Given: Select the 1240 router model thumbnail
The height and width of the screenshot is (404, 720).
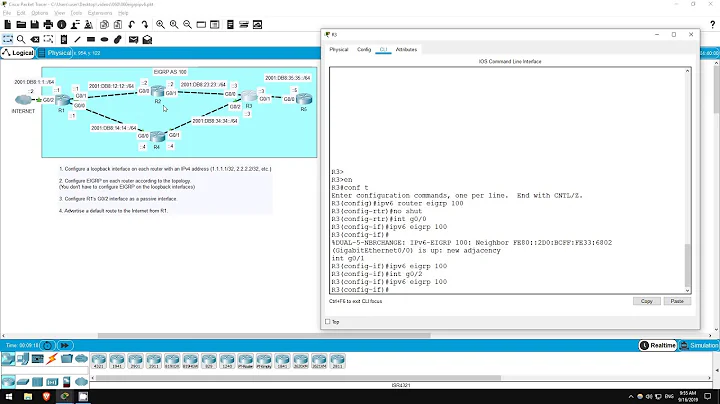Looking at the screenshot, I should pos(227,361).
